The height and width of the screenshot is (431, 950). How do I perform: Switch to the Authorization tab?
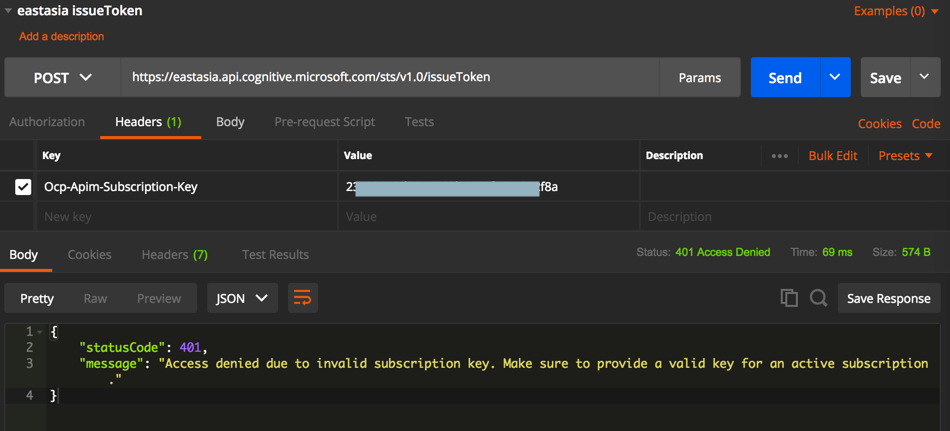47,122
